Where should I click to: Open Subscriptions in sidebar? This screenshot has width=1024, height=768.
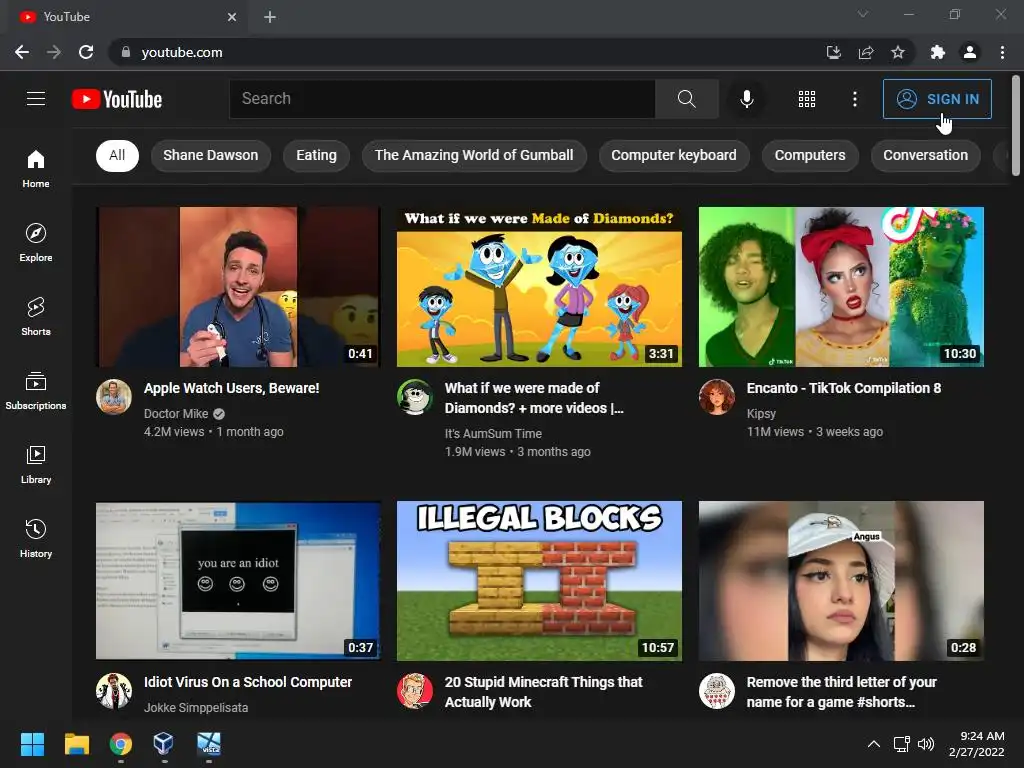(x=36, y=391)
